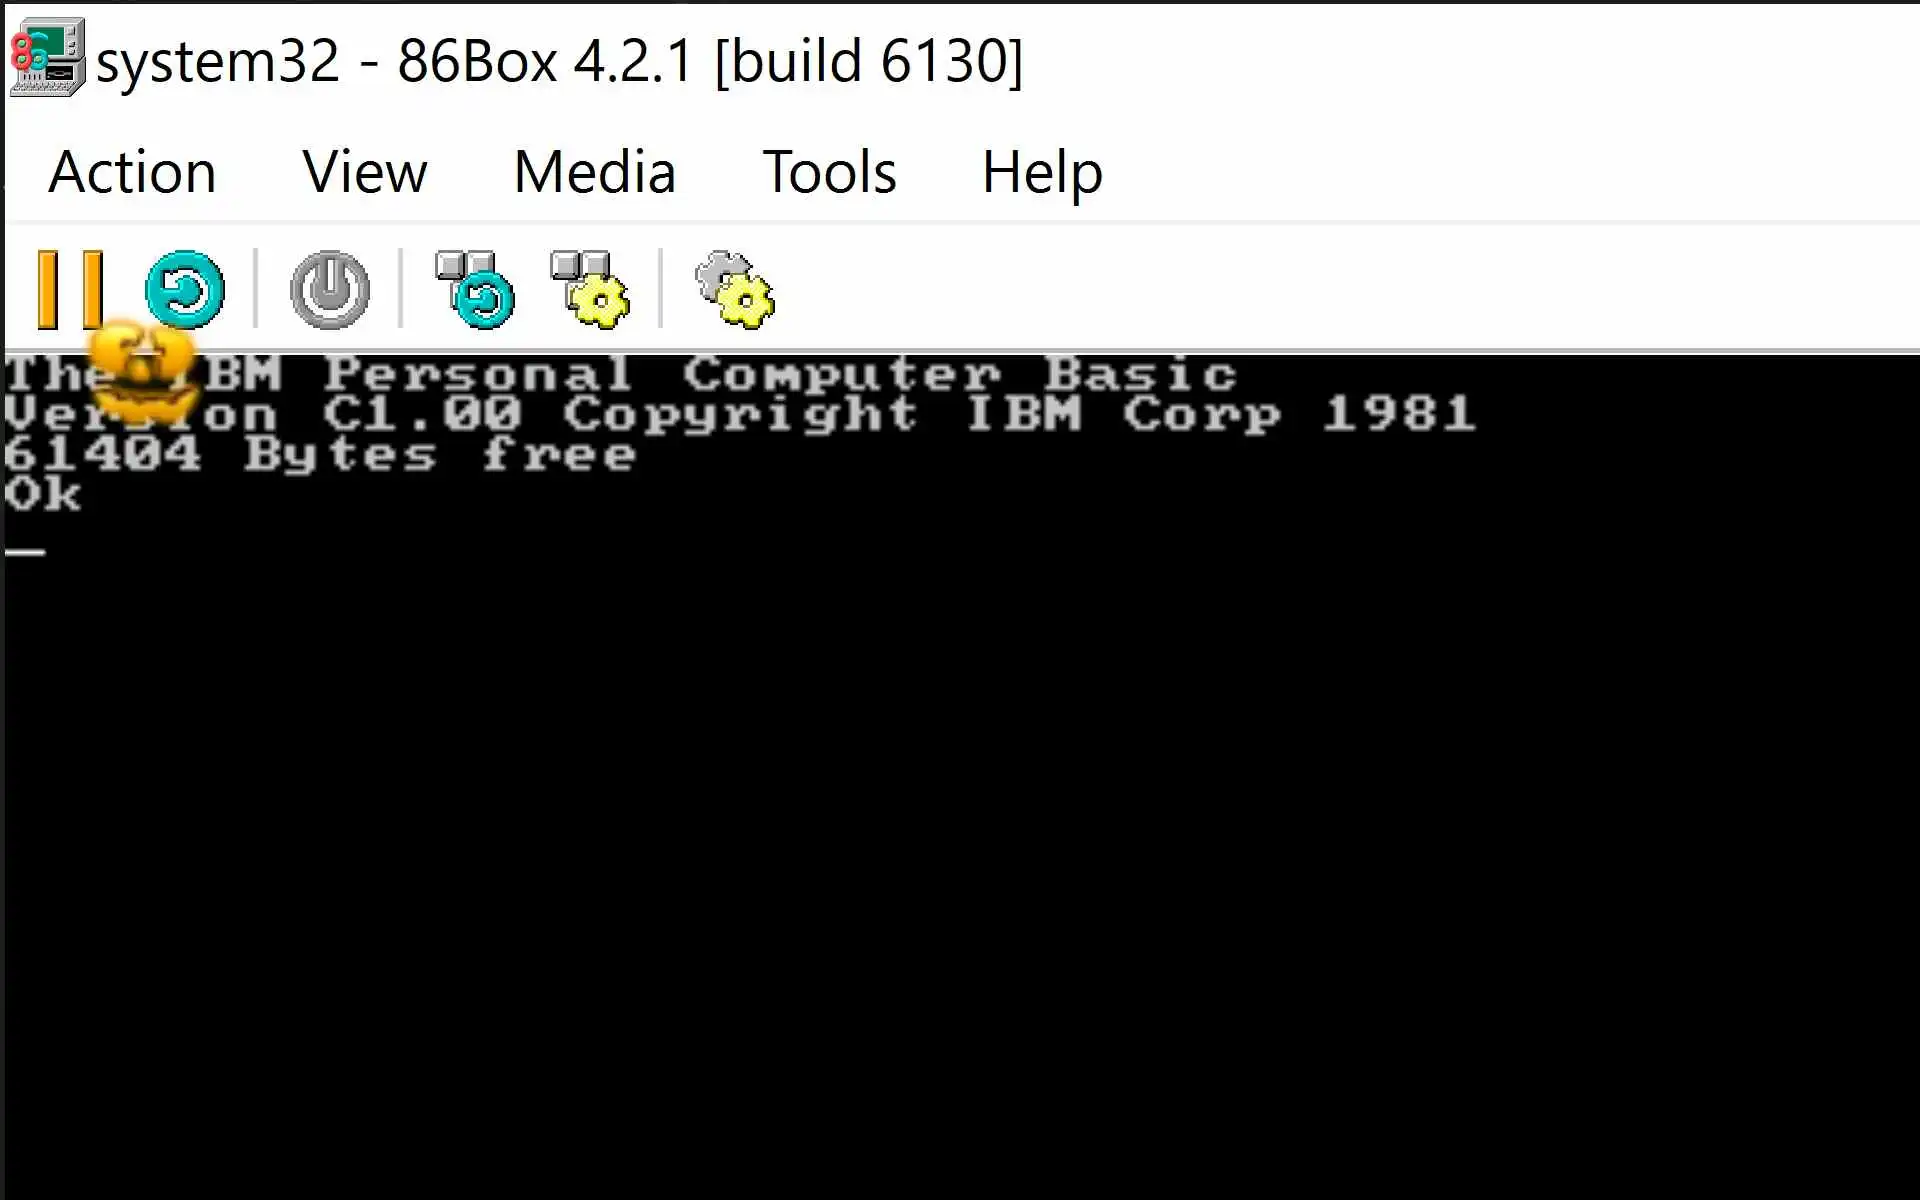The width and height of the screenshot is (1920, 1200).
Task: Open the Action menu
Action: [132, 171]
